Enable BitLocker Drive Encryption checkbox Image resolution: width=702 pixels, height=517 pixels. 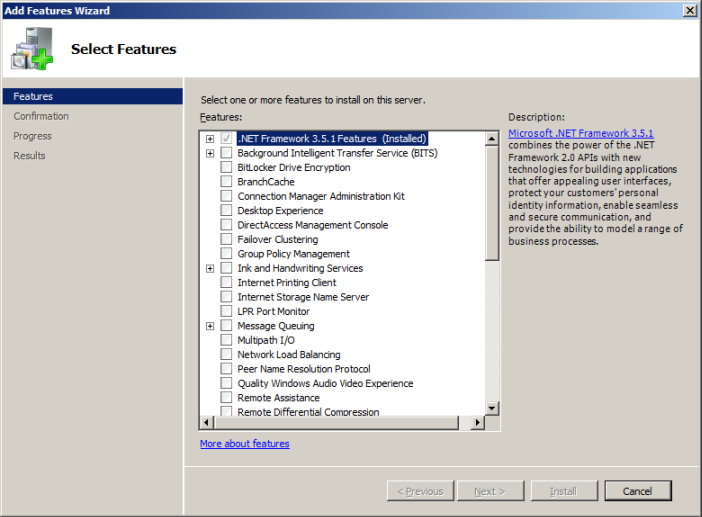pos(226,167)
